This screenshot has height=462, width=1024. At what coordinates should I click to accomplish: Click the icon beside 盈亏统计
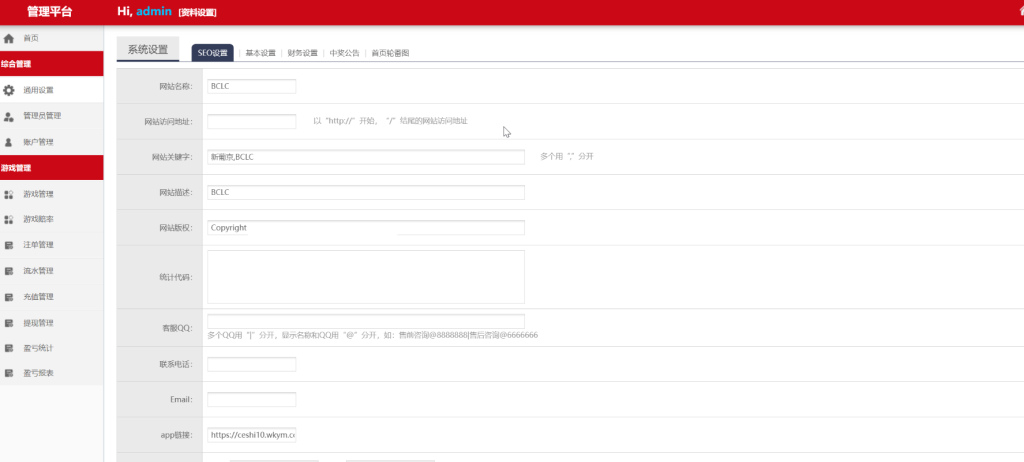click(9, 348)
